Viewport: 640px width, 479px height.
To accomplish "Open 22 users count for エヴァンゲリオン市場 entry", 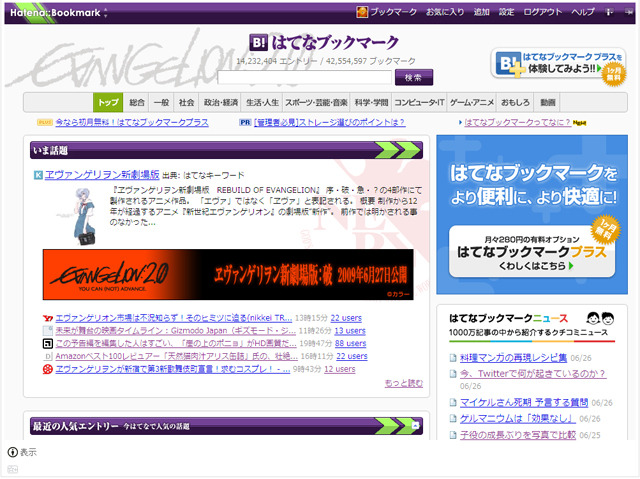I will [346, 318].
